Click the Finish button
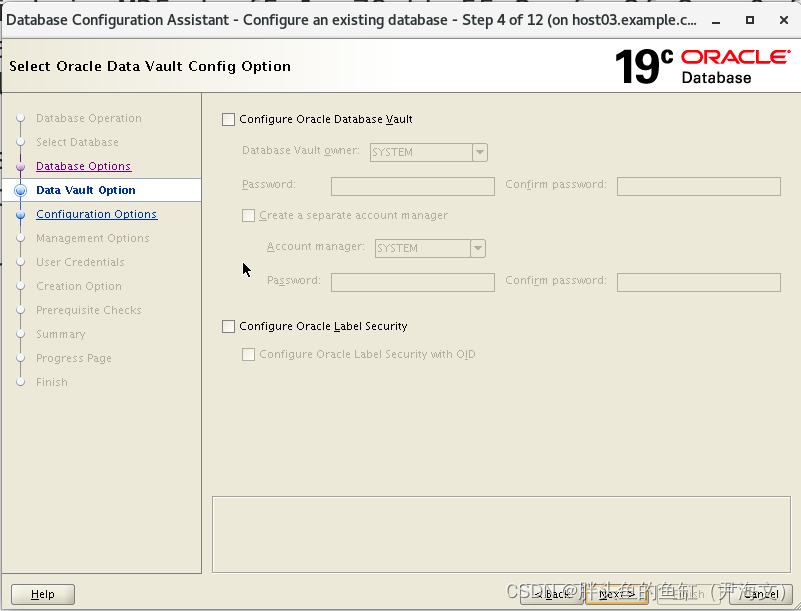This screenshot has width=801, height=611. (x=689, y=594)
